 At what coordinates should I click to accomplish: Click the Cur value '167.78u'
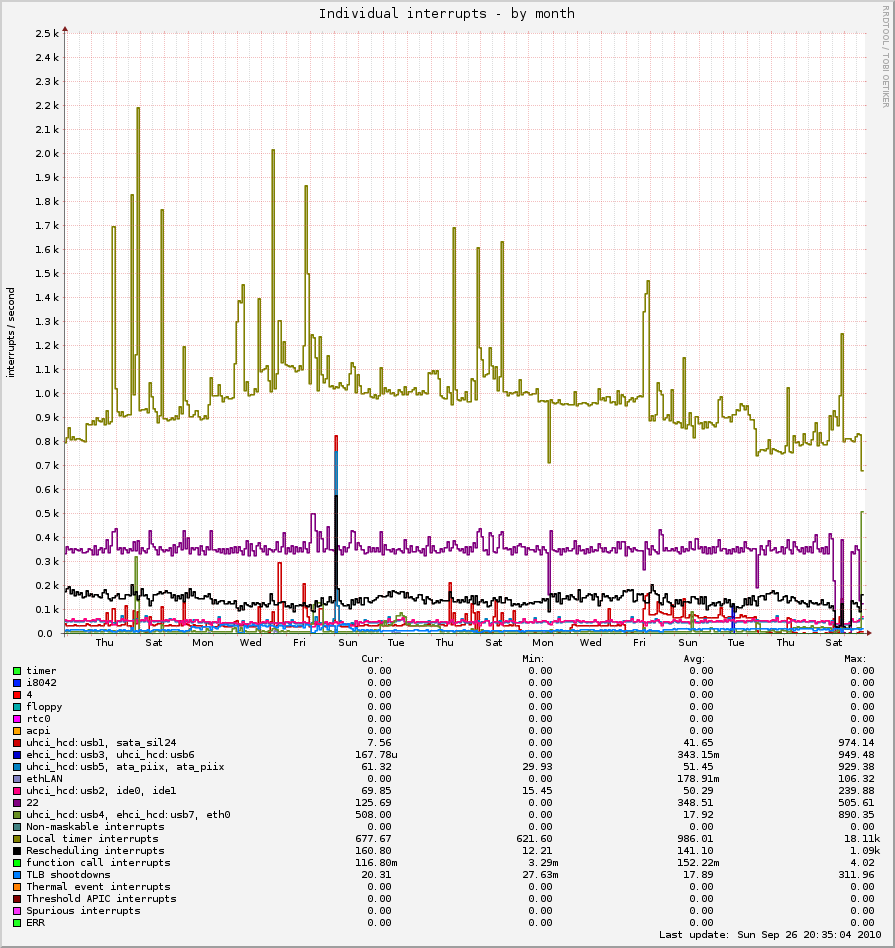pyautogui.click(x=376, y=755)
